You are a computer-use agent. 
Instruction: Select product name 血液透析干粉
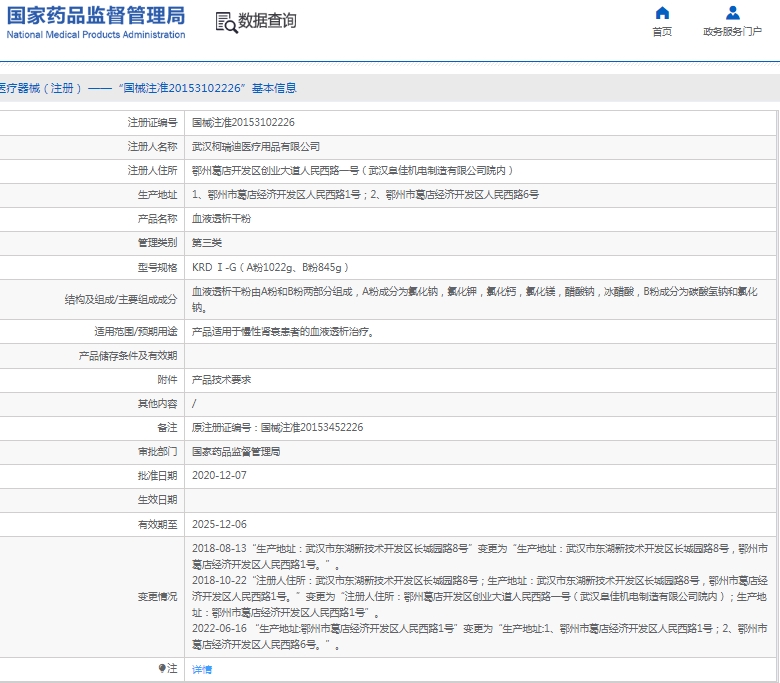[x=221, y=218]
